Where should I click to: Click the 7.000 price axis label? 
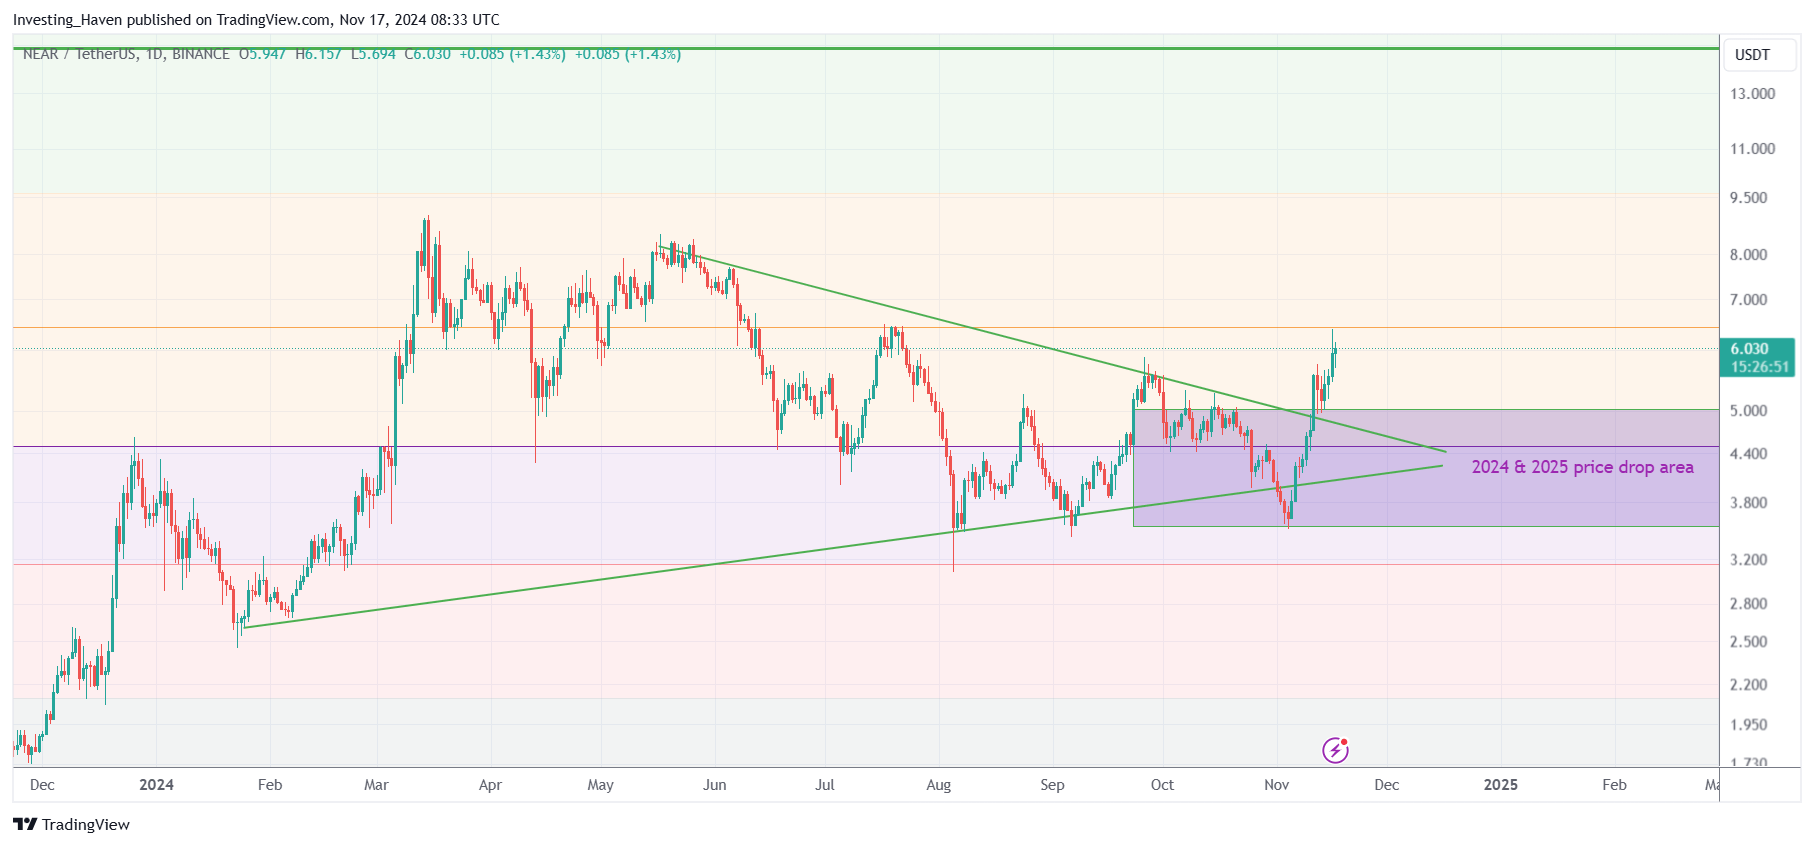(x=1749, y=300)
